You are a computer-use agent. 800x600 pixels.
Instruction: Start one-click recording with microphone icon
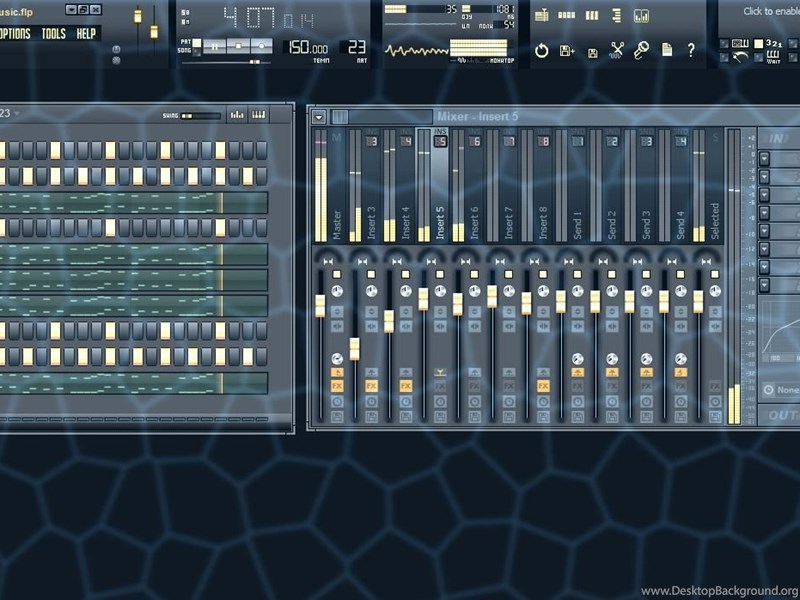point(641,50)
